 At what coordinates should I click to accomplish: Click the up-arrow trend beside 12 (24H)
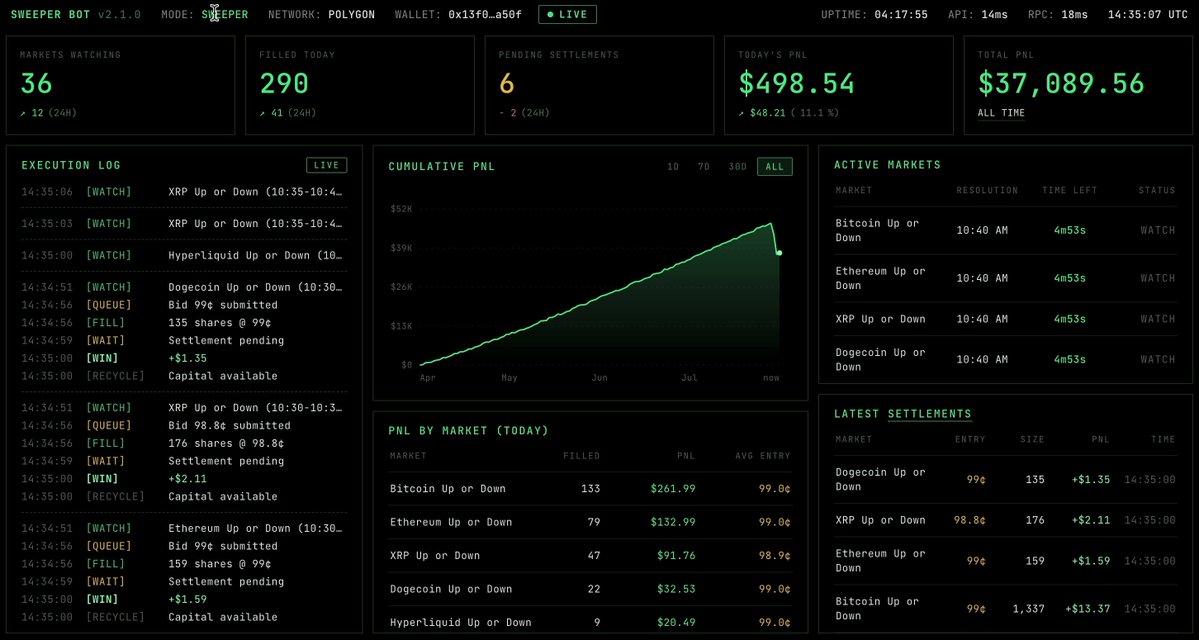(23, 113)
